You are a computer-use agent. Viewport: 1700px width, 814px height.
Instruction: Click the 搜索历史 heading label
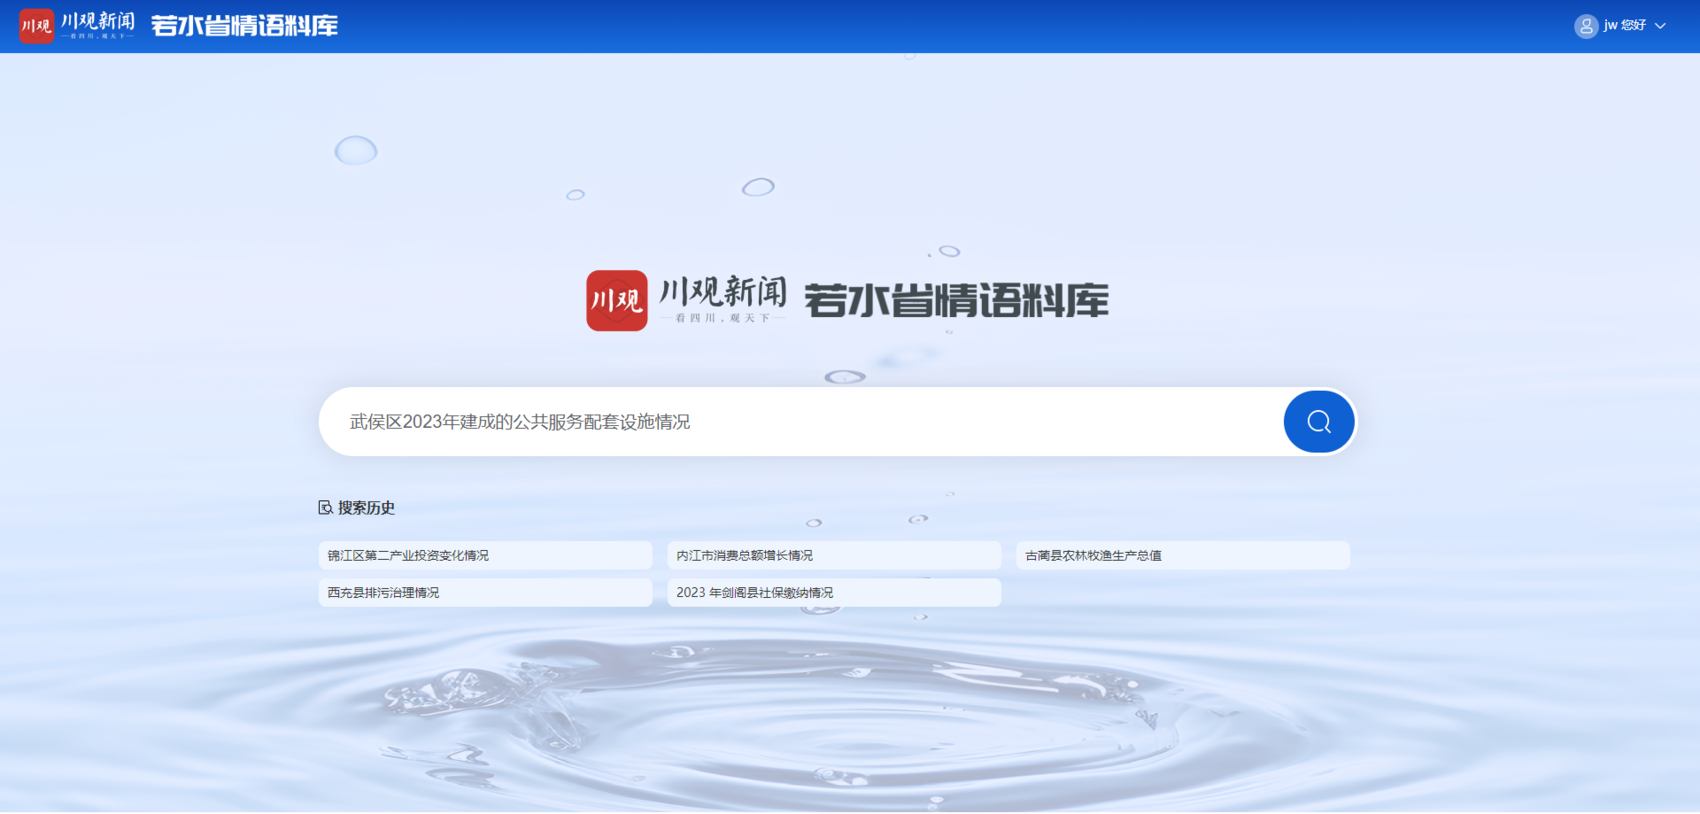click(366, 508)
